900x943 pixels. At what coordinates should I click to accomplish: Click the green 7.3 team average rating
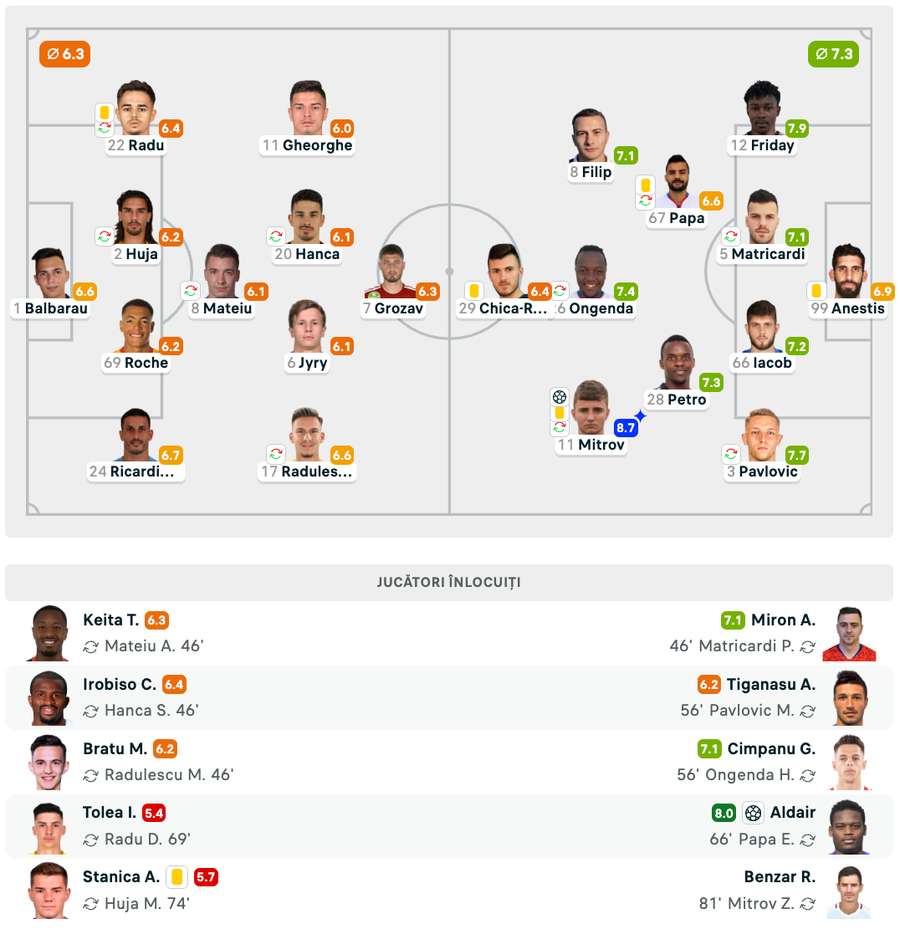pos(833,54)
